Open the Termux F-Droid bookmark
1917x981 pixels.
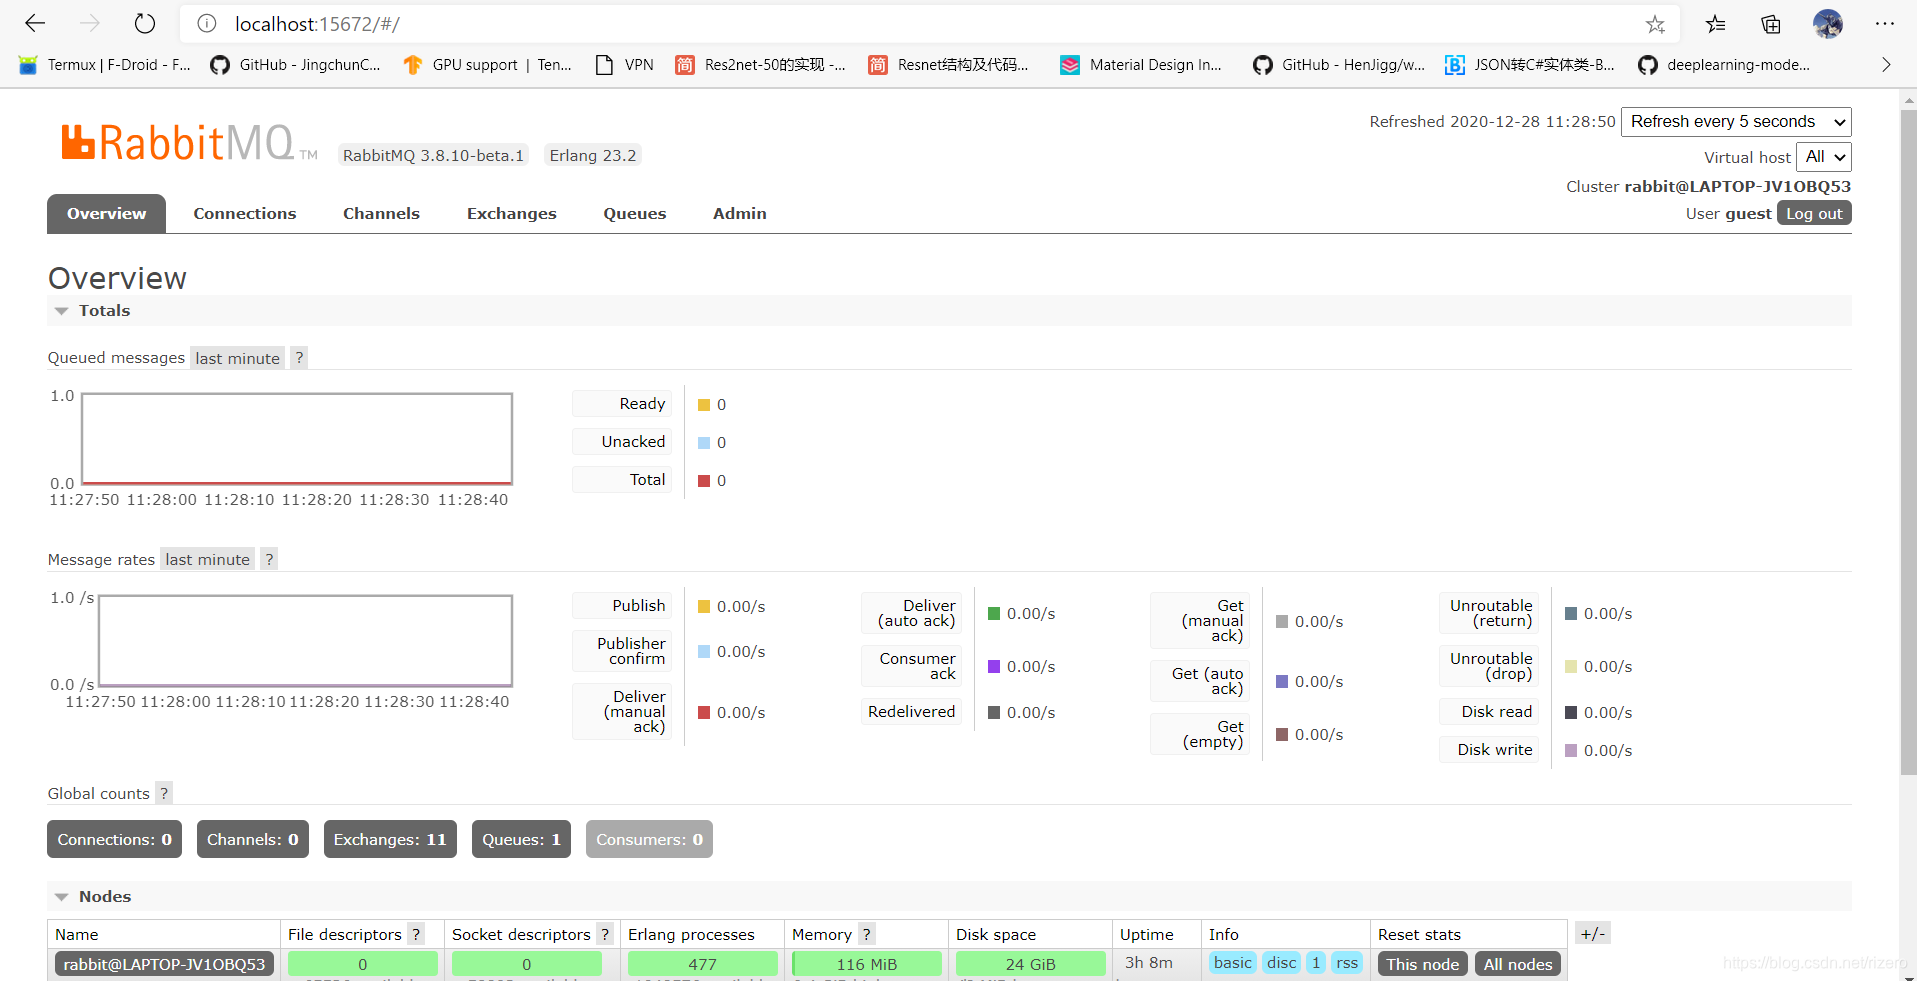click(105, 65)
